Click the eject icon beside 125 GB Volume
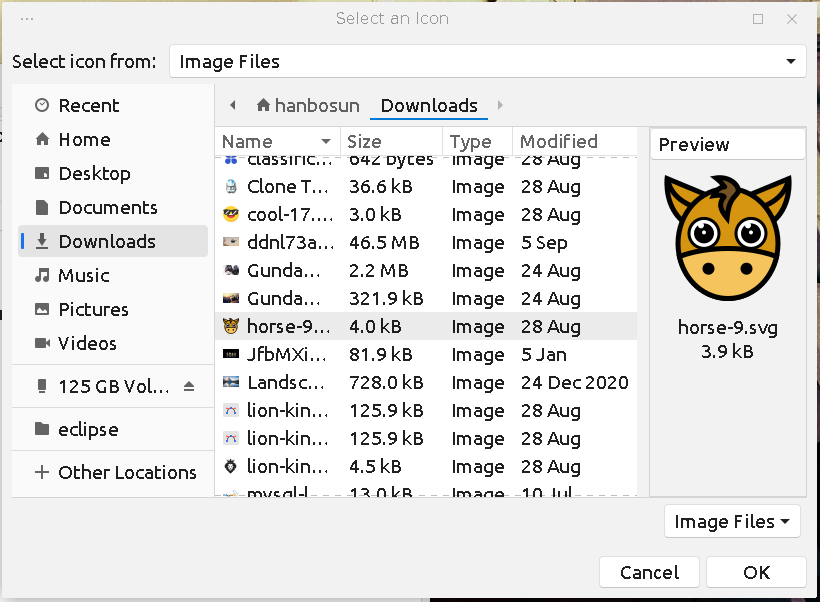The height and width of the screenshot is (602, 820). point(190,386)
